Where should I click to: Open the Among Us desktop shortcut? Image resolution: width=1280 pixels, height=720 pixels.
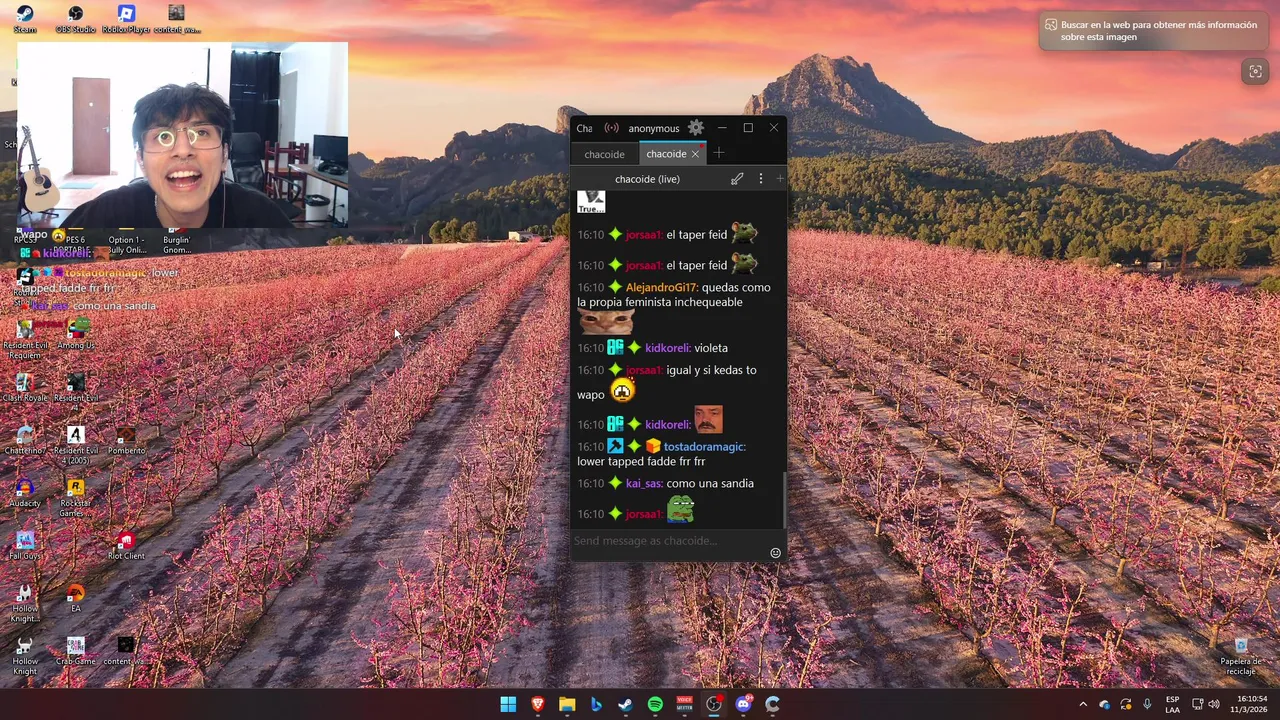76,334
